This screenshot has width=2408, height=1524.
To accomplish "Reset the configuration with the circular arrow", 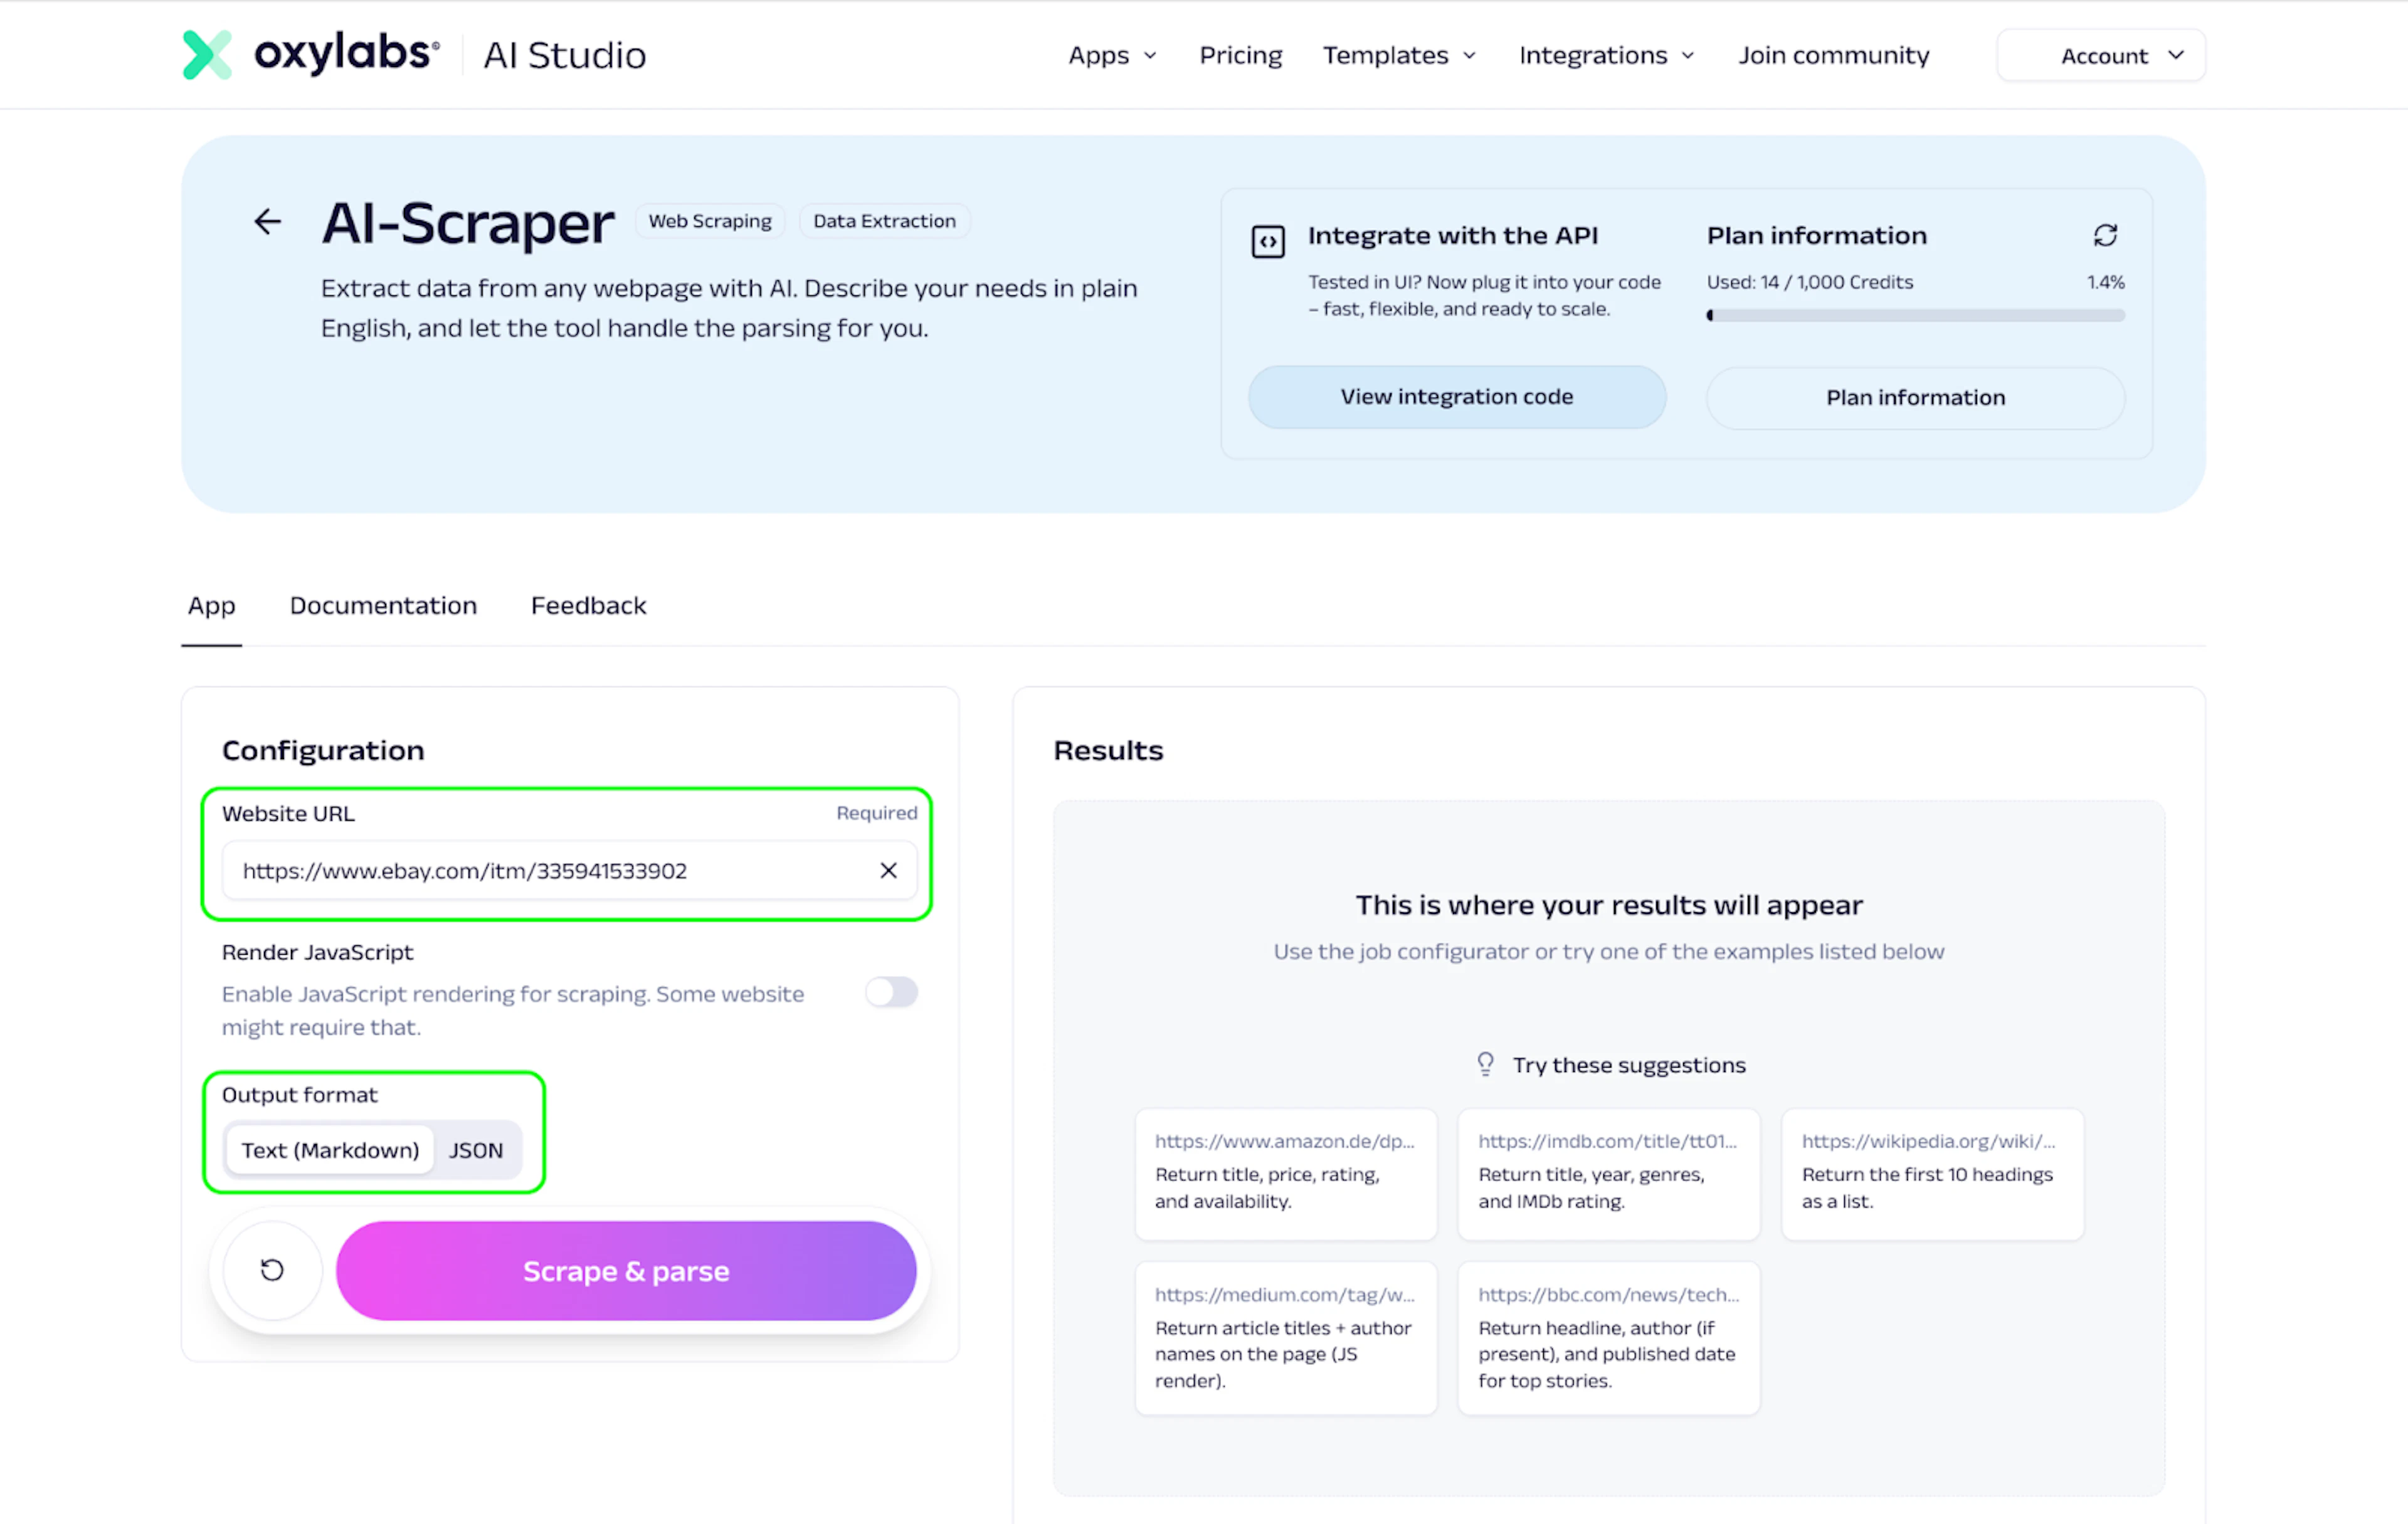I will tap(272, 1270).
